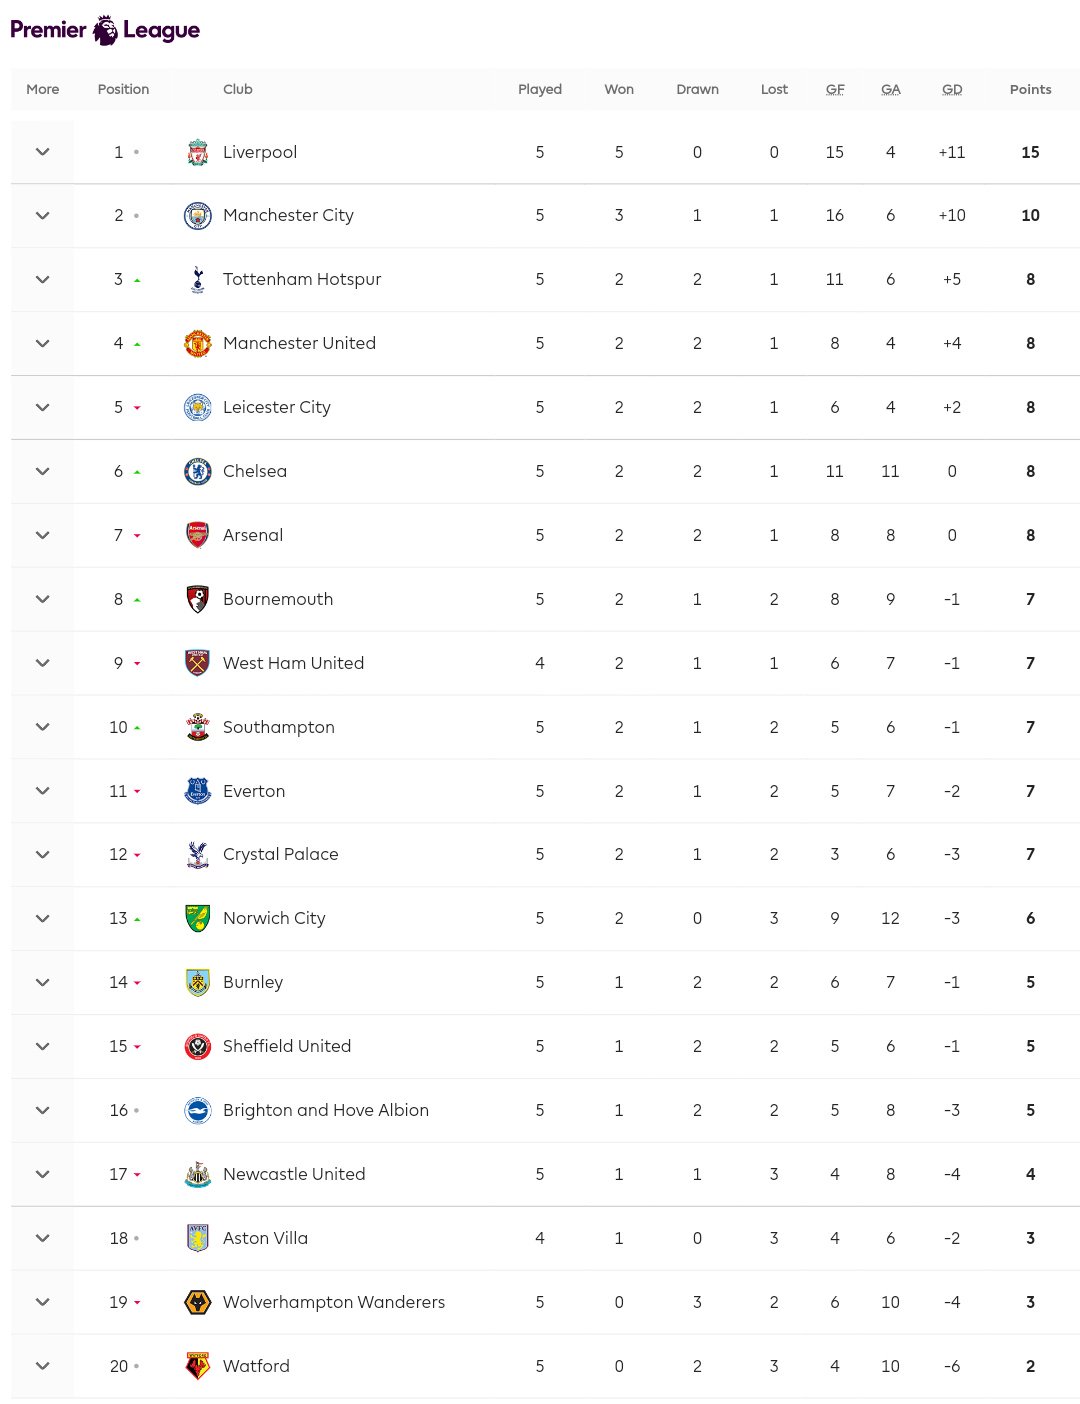This screenshot has width=1080, height=1404.
Task: Click the Manchester City club crest
Action: [198, 216]
